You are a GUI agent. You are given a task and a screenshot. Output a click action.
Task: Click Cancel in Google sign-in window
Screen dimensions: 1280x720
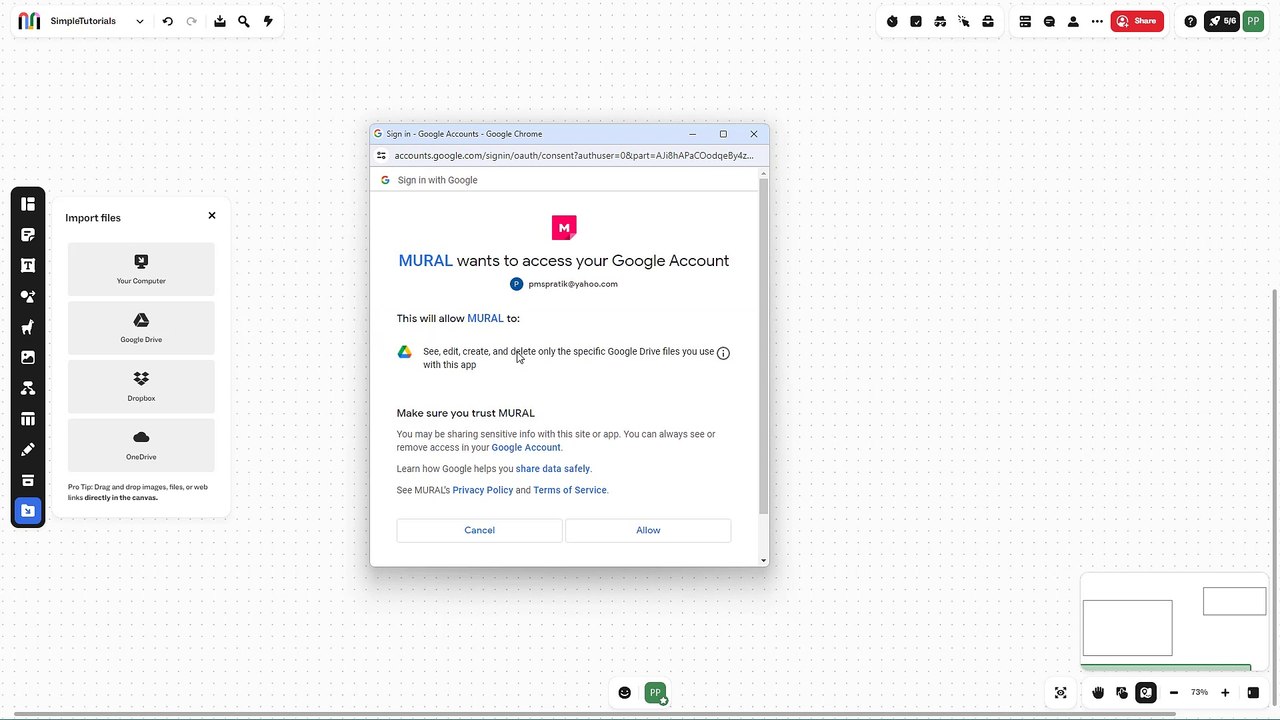click(x=479, y=530)
